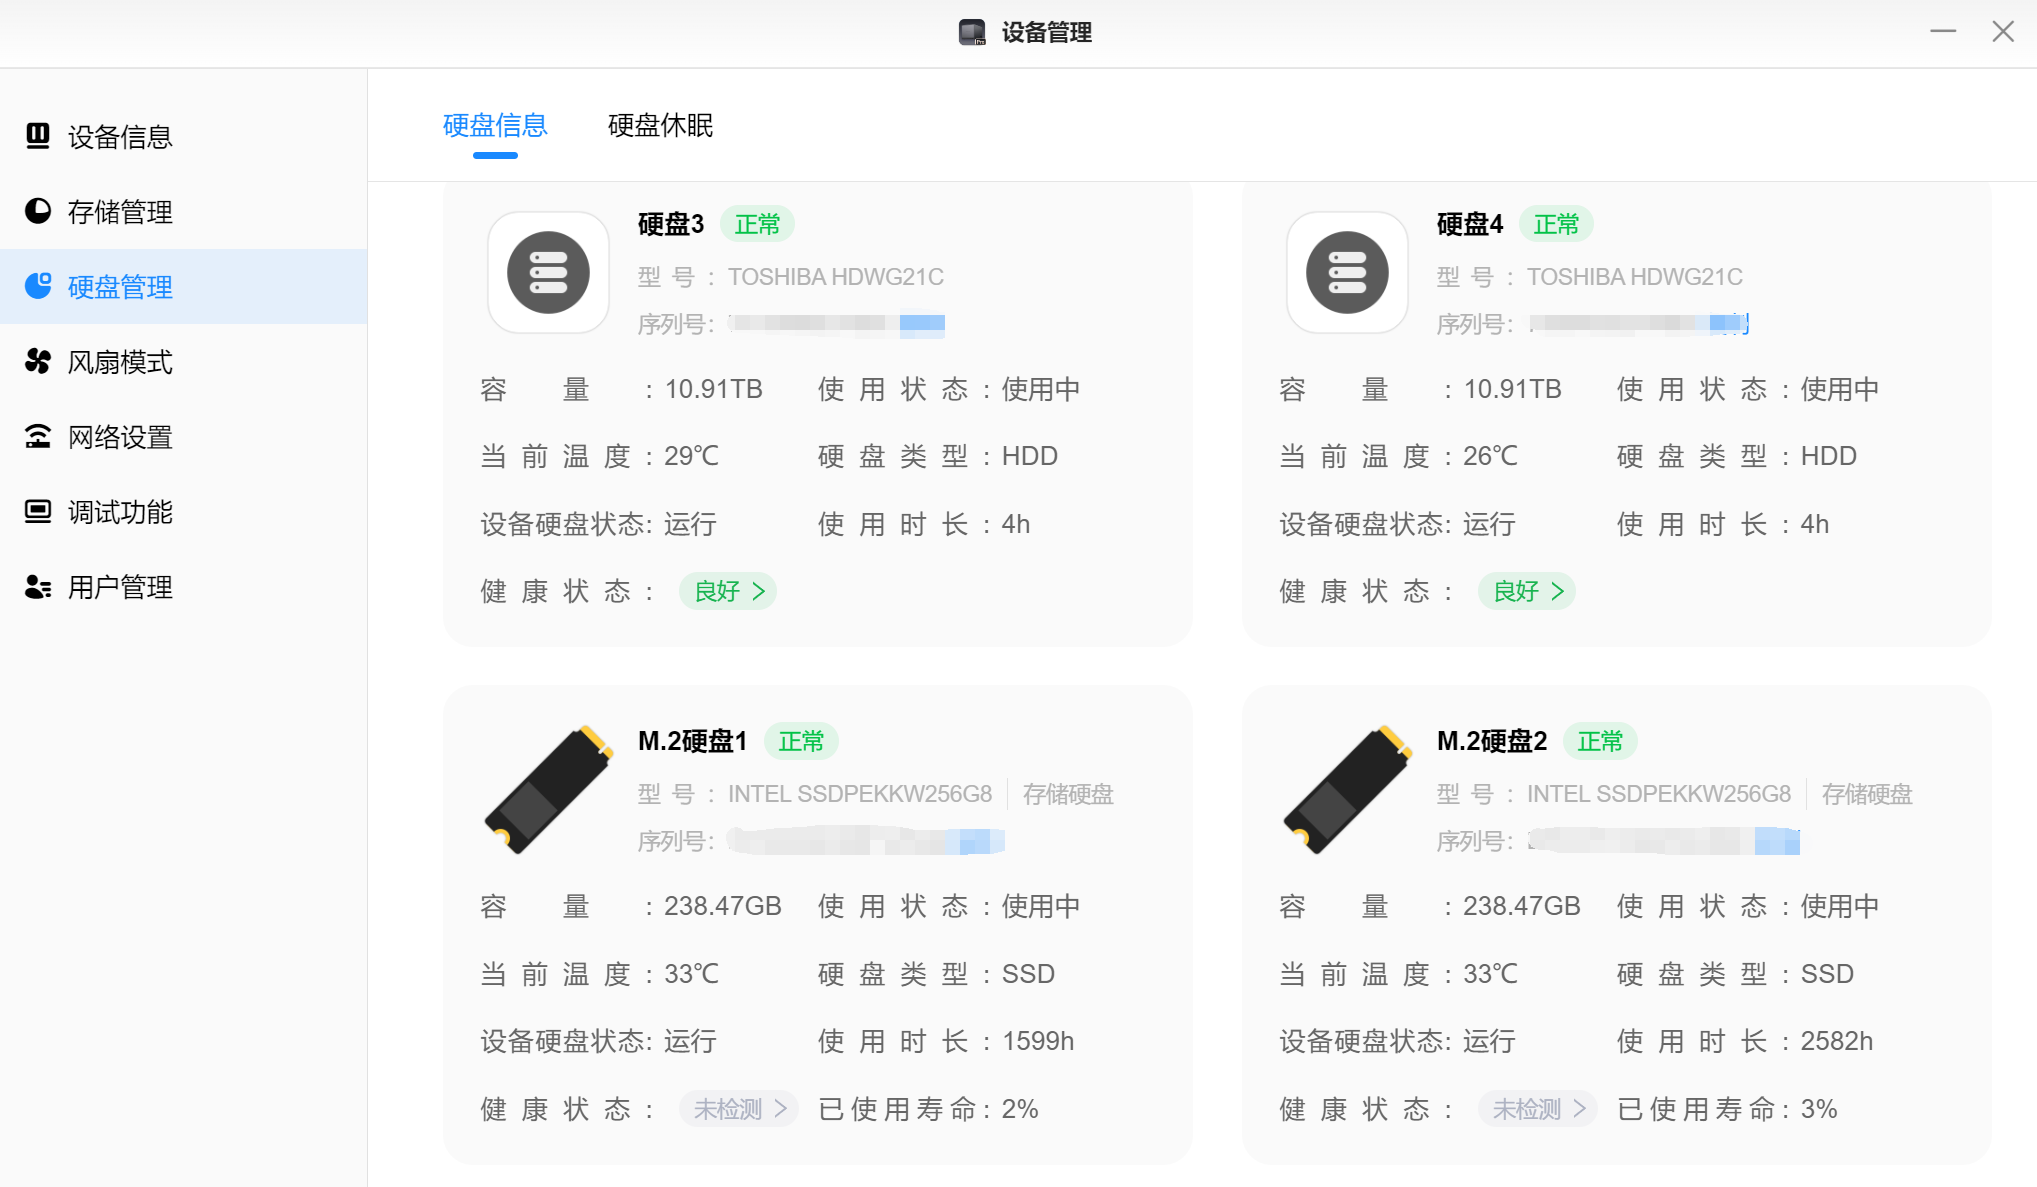Click the 存储硬盘 label on M.2硬盘1
The image size is (2037, 1187).
1068,794
